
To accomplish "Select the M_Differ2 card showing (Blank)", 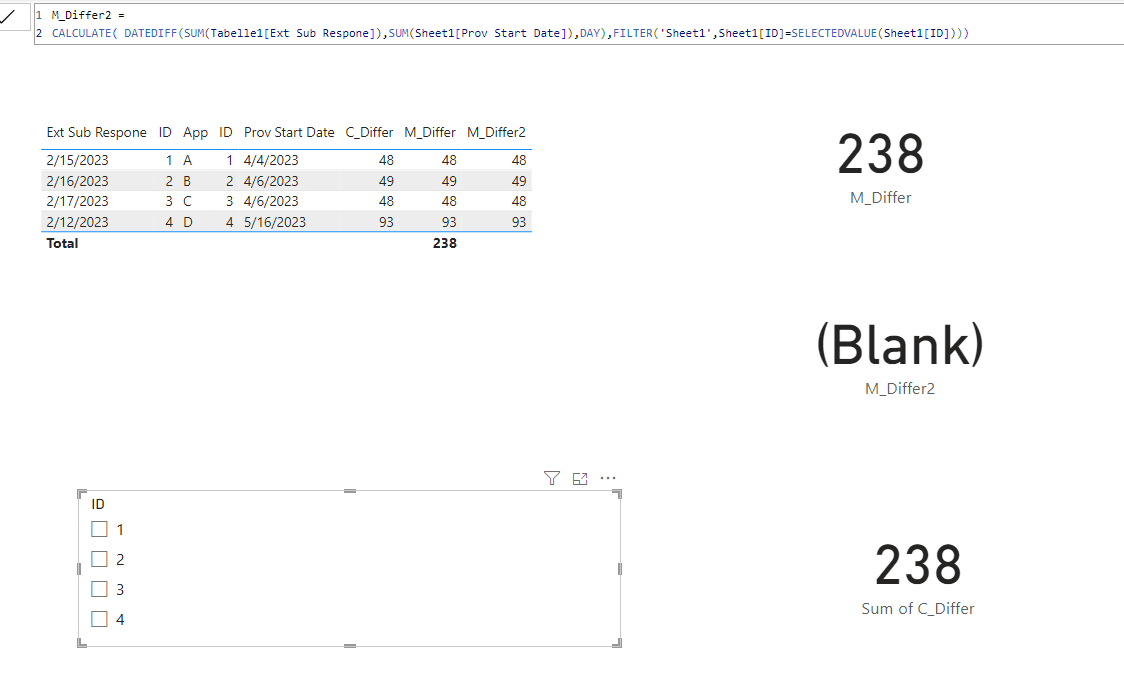I will (x=900, y=358).
